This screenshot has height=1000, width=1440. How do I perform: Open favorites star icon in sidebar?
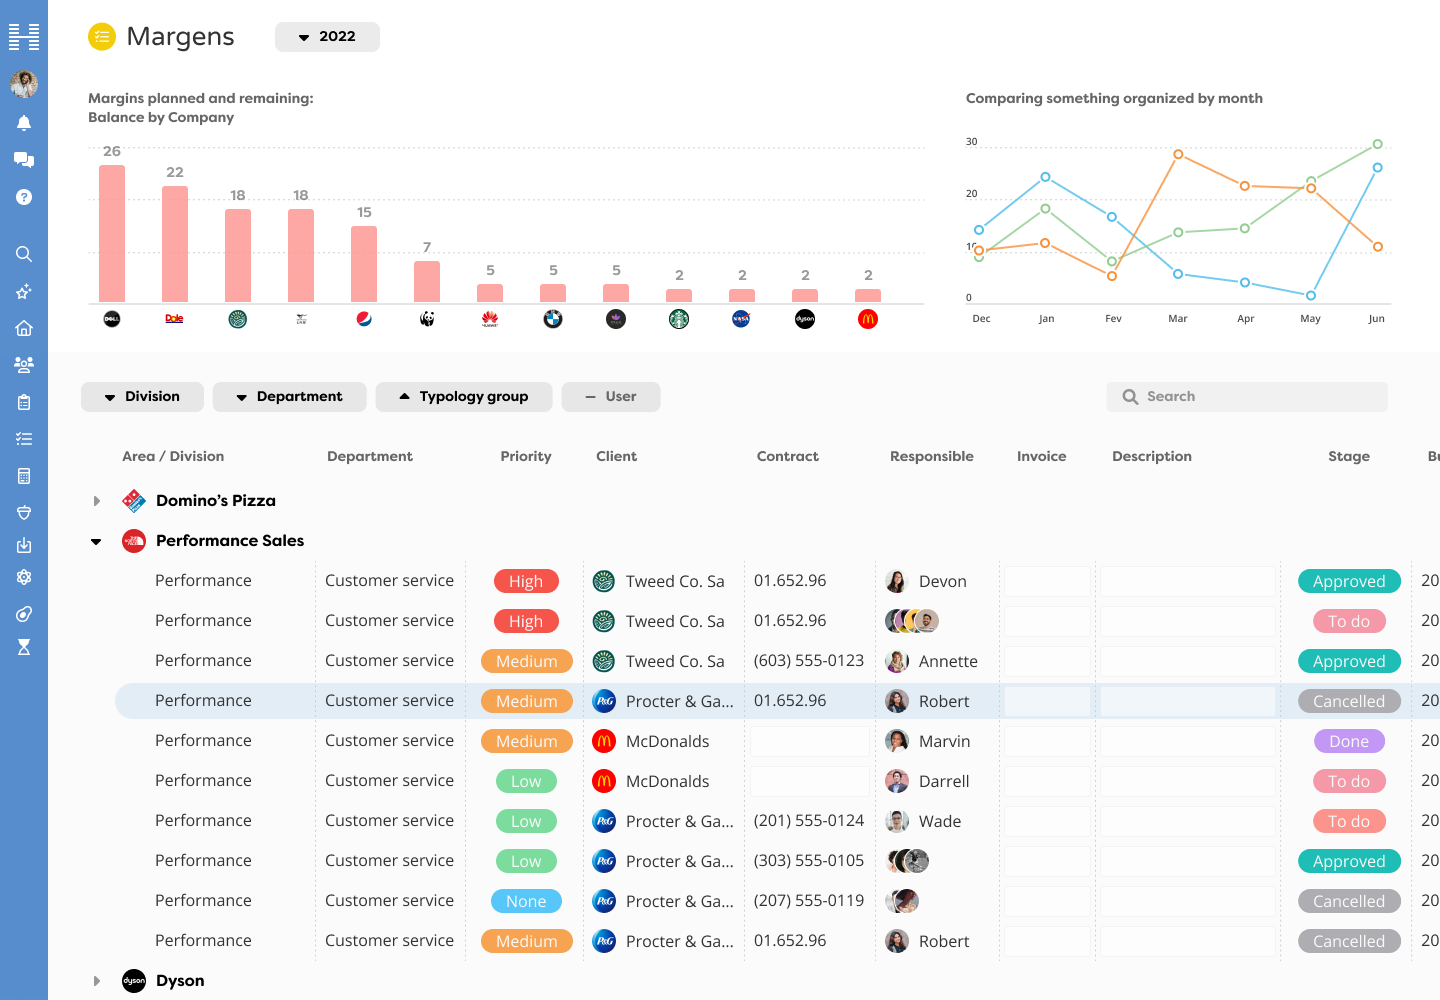tap(24, 291)
